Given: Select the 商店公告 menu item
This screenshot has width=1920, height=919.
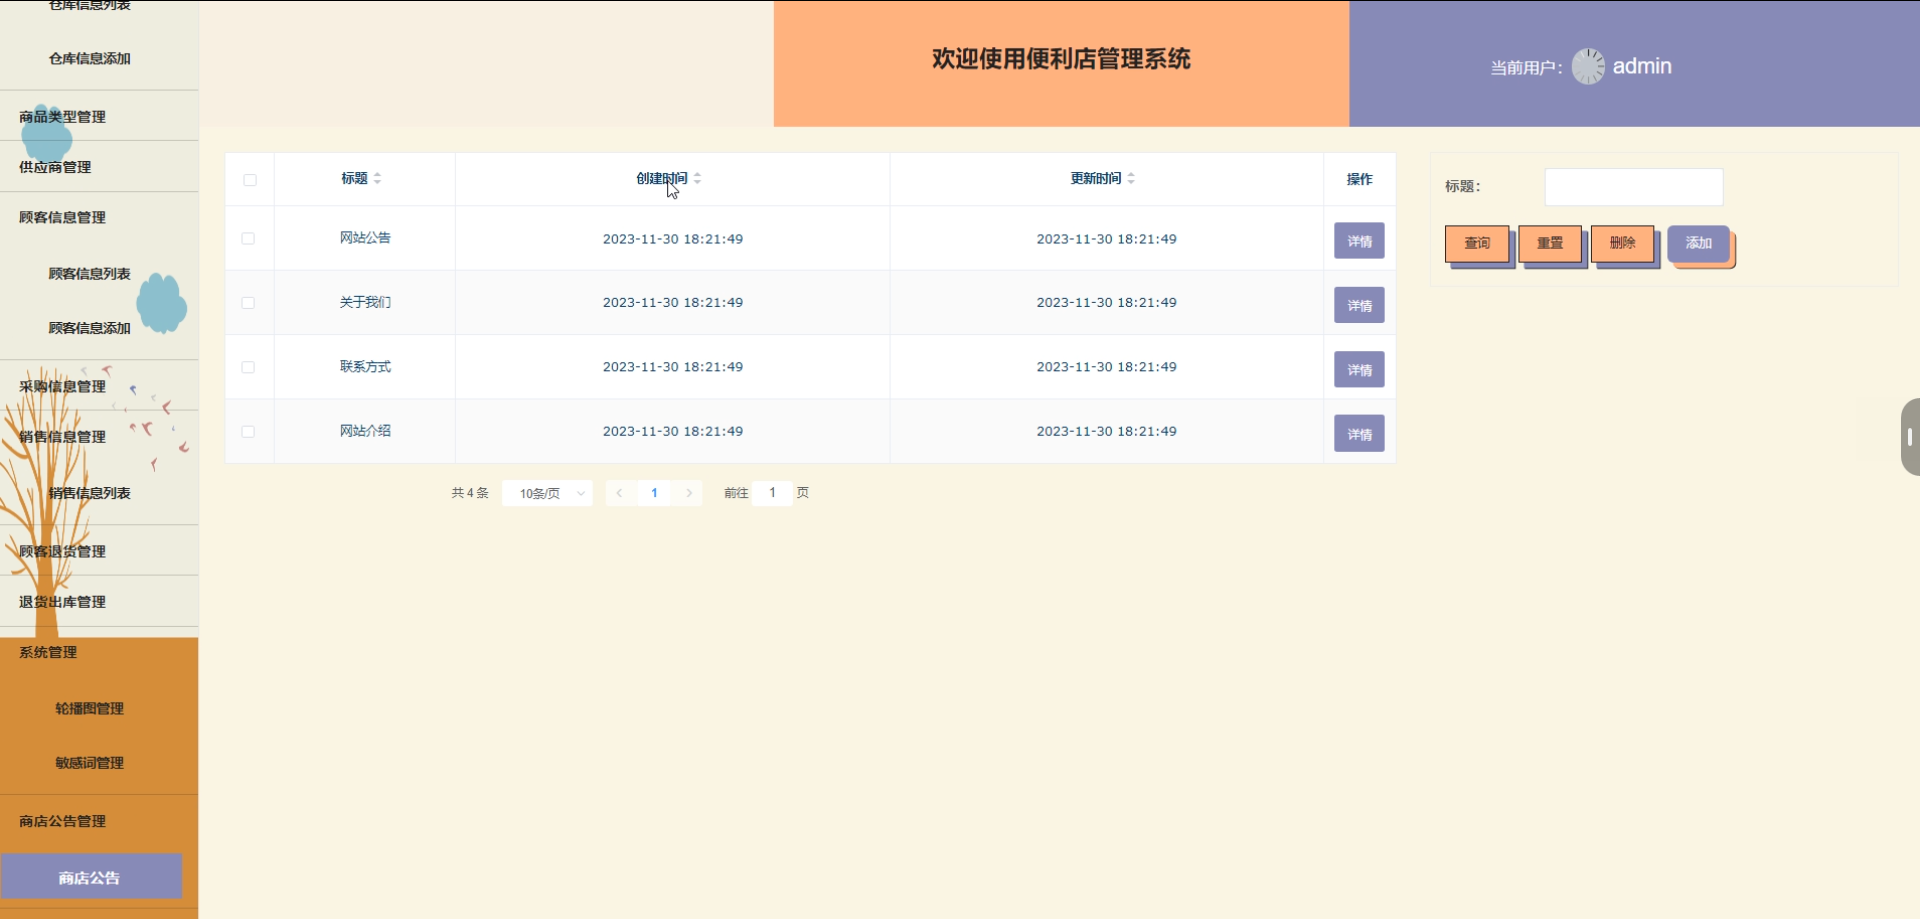Looking at the screenshot, I should pyautogui.click(x=91, y=877).
